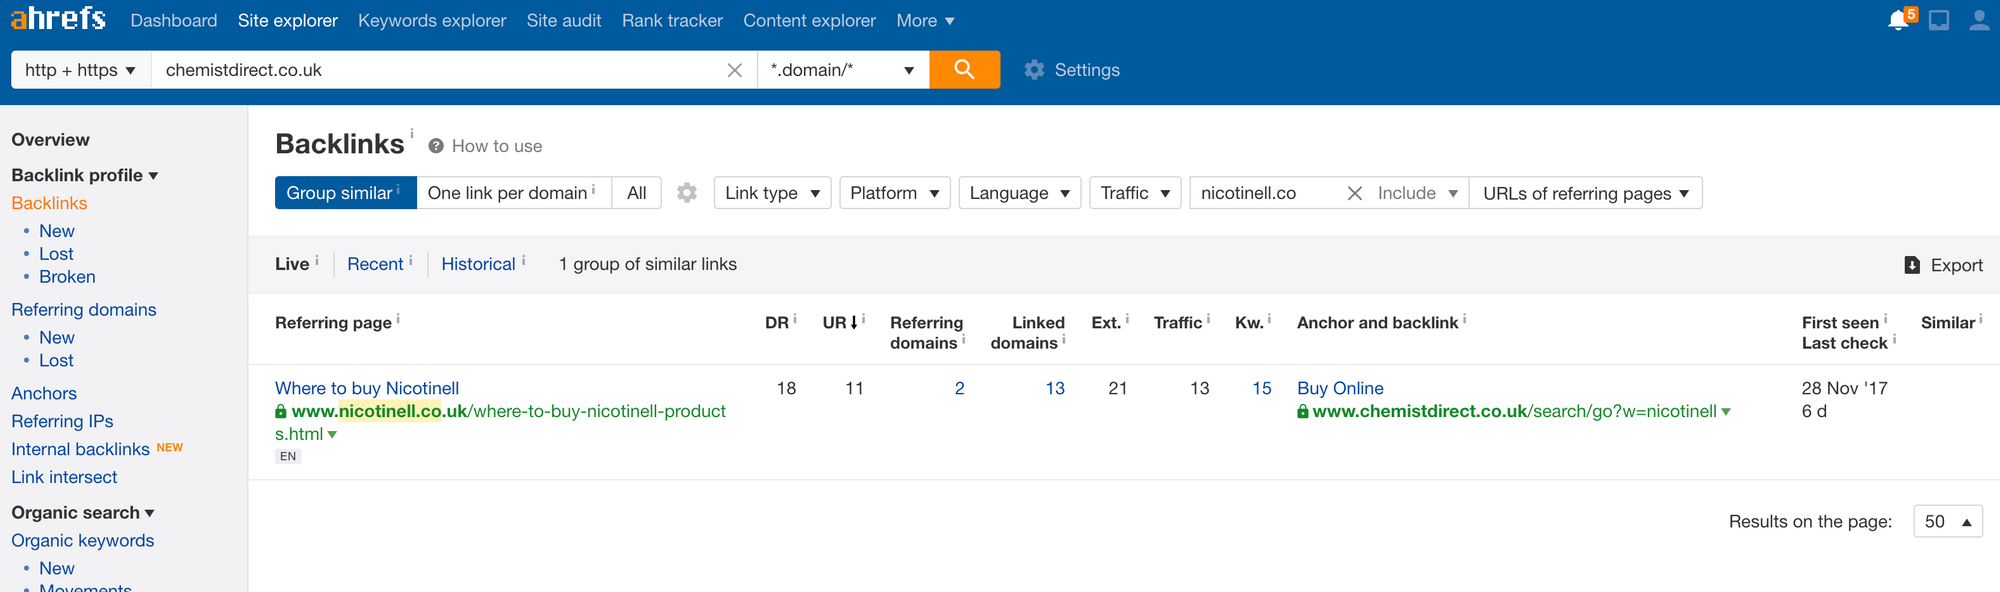Switch to the Historical tab
The image size is (2000, 592).
[478, 264]
